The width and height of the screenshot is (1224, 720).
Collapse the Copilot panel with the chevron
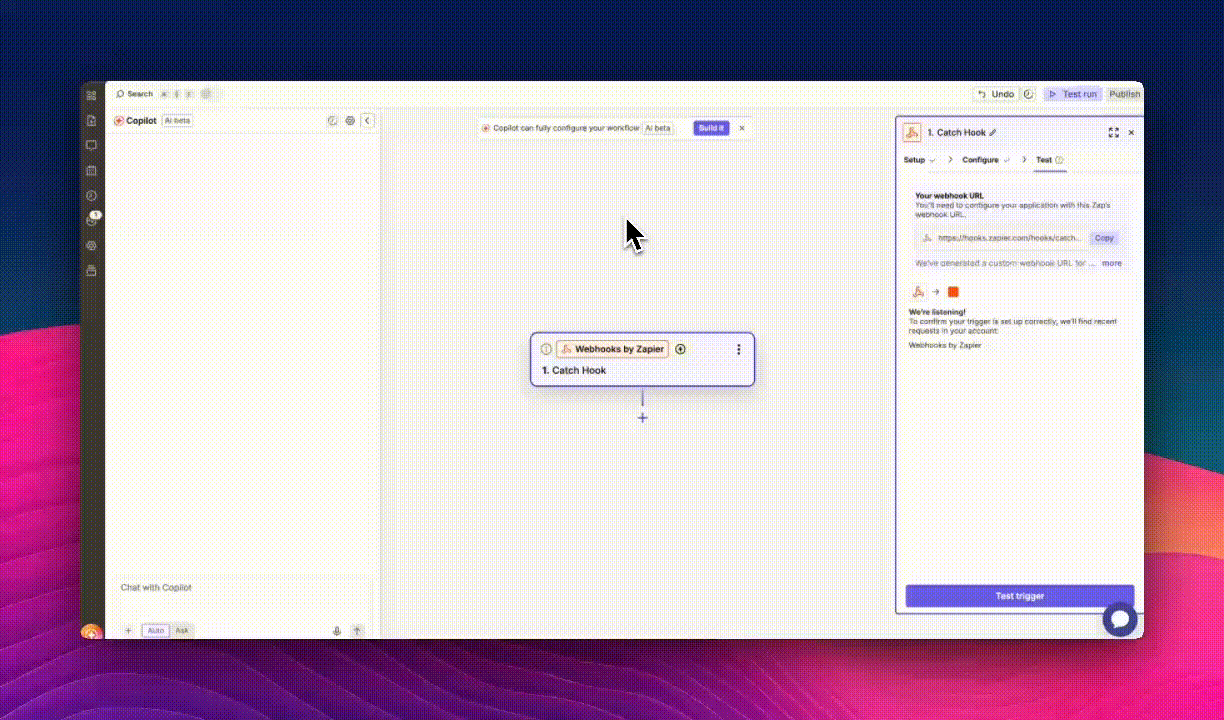pos(367,120)
